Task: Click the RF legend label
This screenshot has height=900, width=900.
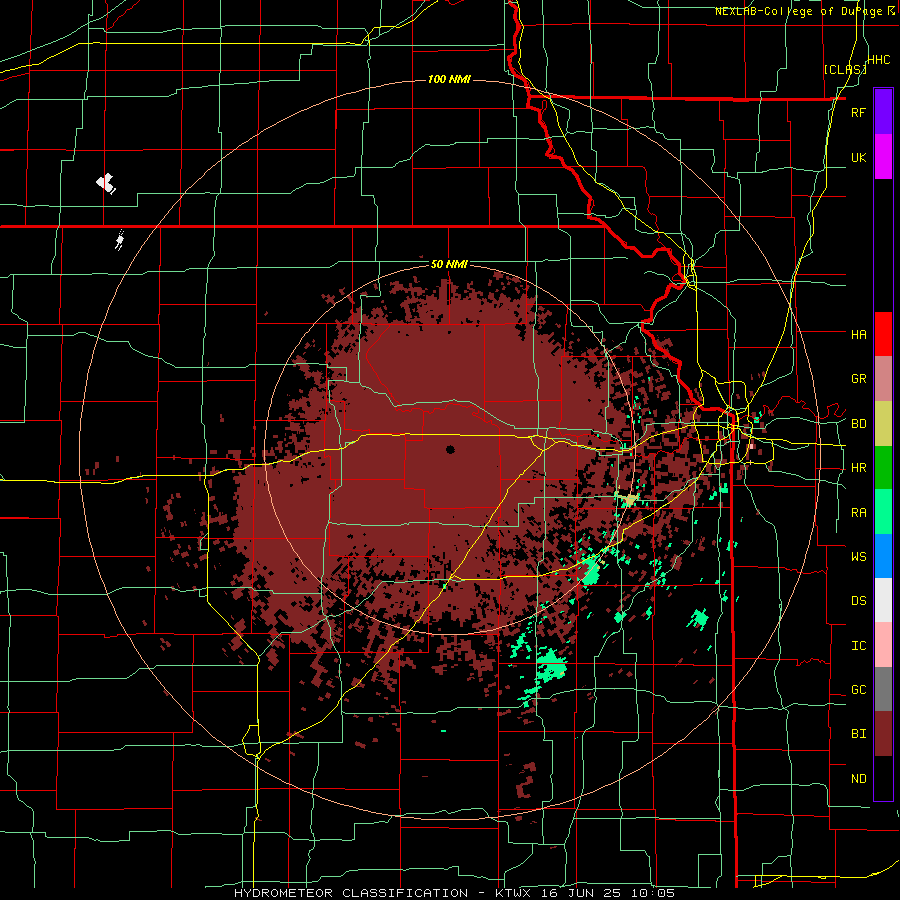Action: tap(858, 112)
